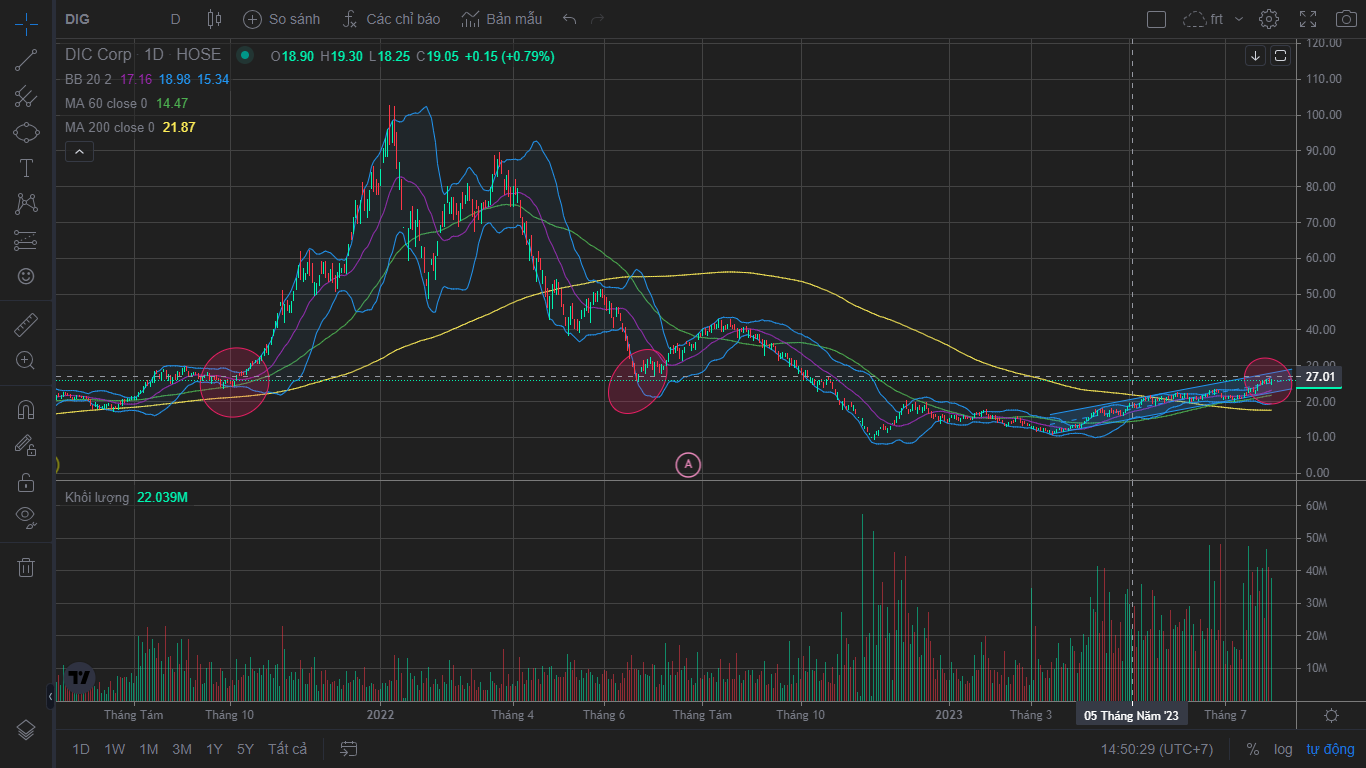Open the emoji icons tool

click(x=26, y=276)
